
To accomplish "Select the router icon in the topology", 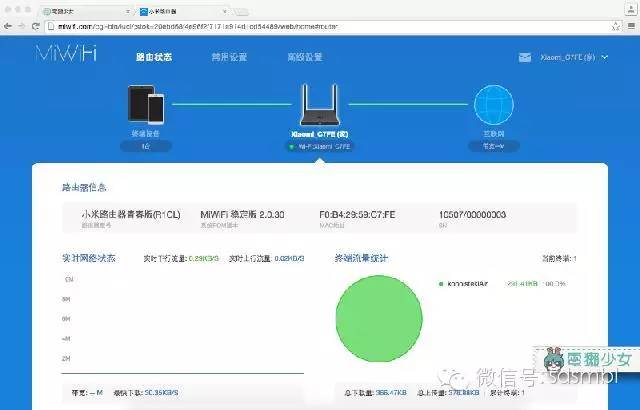I will pyautogui.click(x=320, y=105).
